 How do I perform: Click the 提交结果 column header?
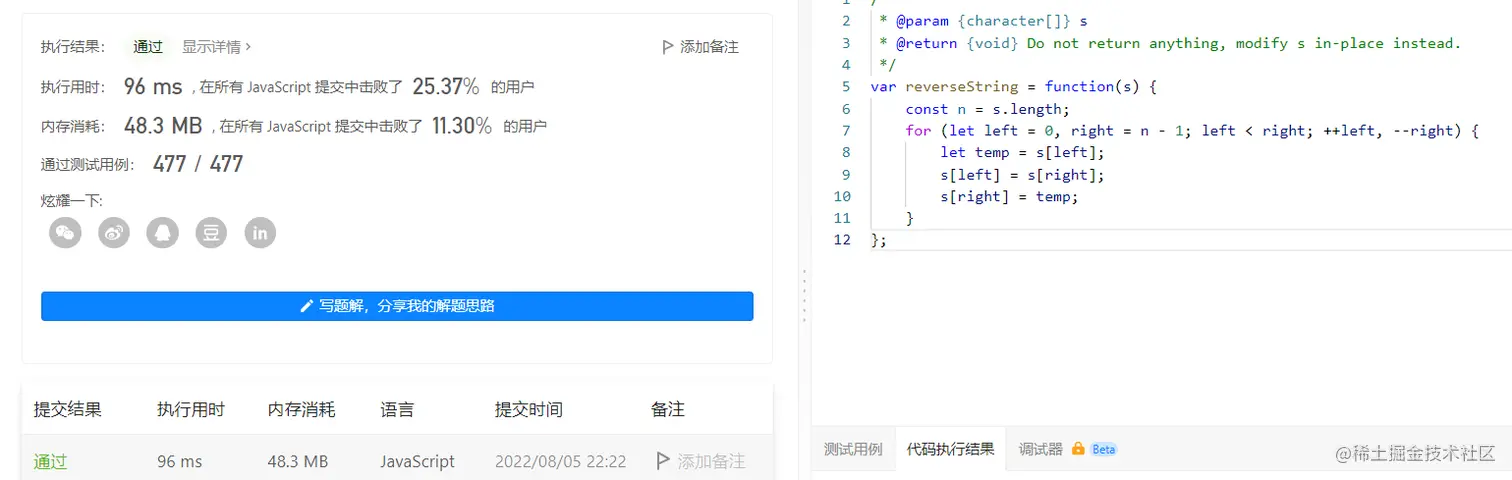point(67,409)
